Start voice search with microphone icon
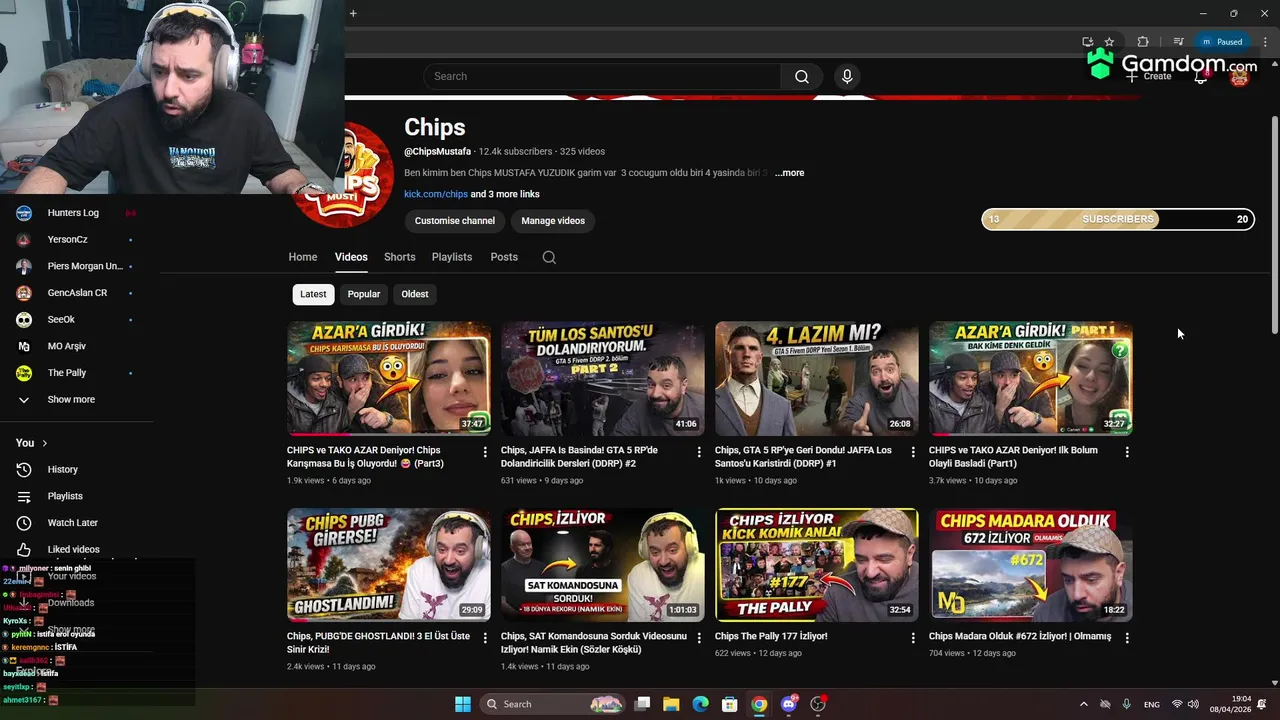 click(x=847, y=77)
